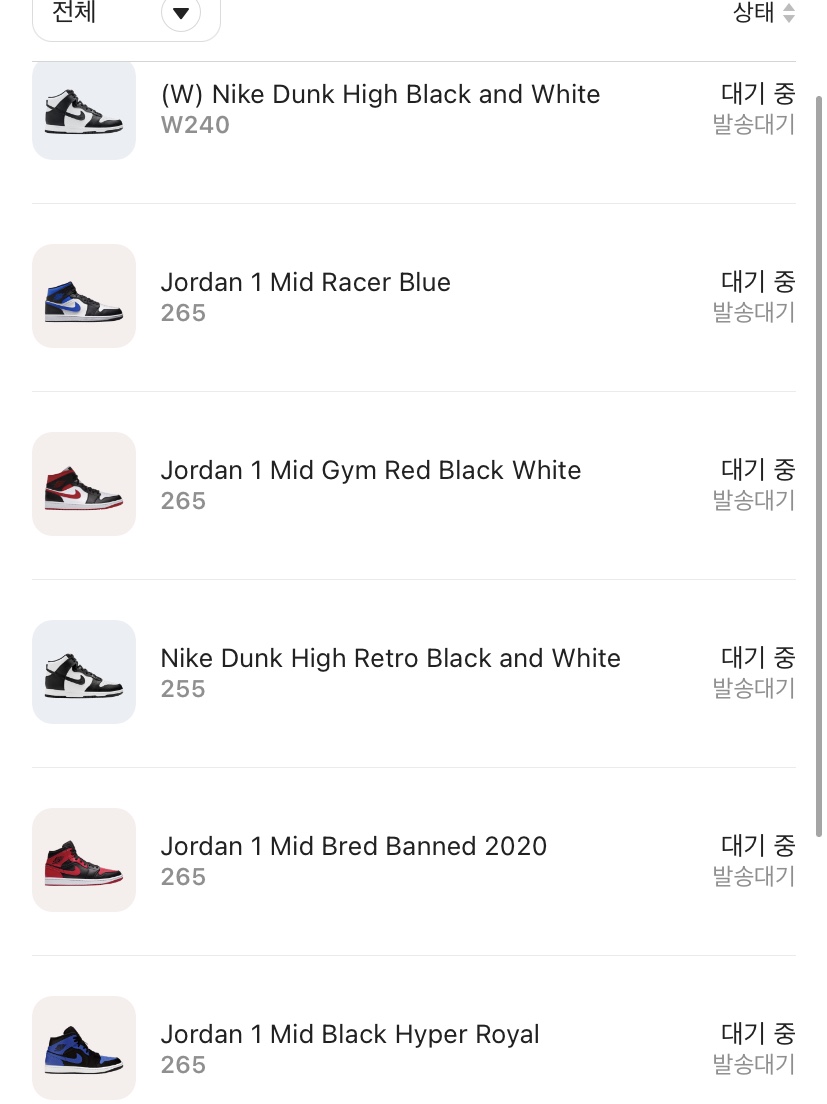Select Jordan 1 Mid Black Hyper Royal title
827x1104 pixels.
tap(350, 1034)
